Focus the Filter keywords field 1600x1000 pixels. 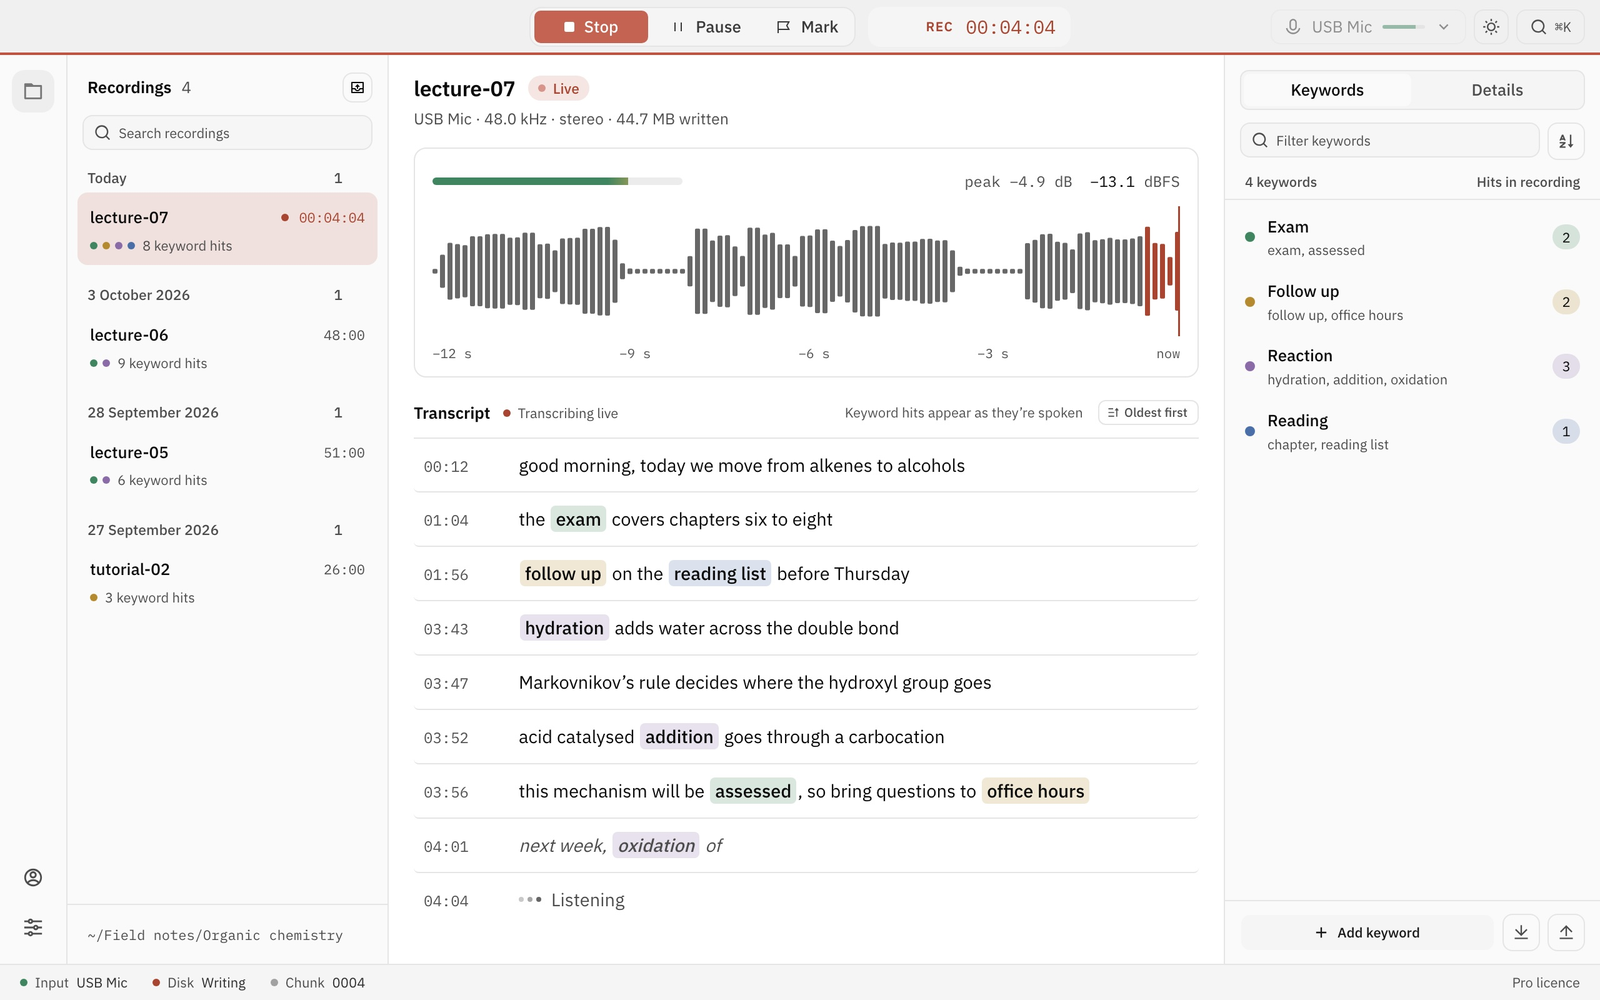point(1390,141)
